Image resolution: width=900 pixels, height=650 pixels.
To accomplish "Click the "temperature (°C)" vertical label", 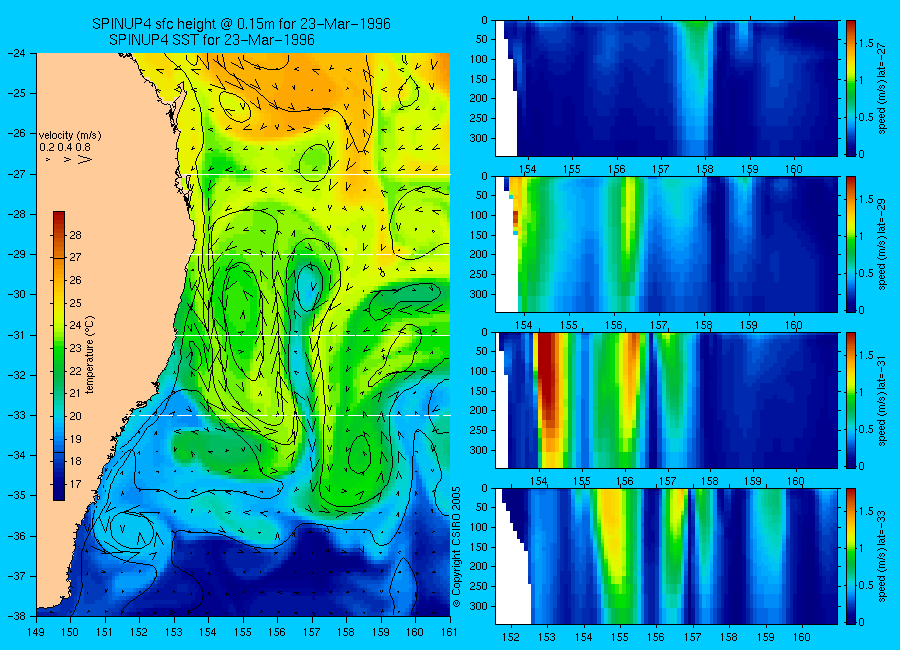I will pos(90,355).
